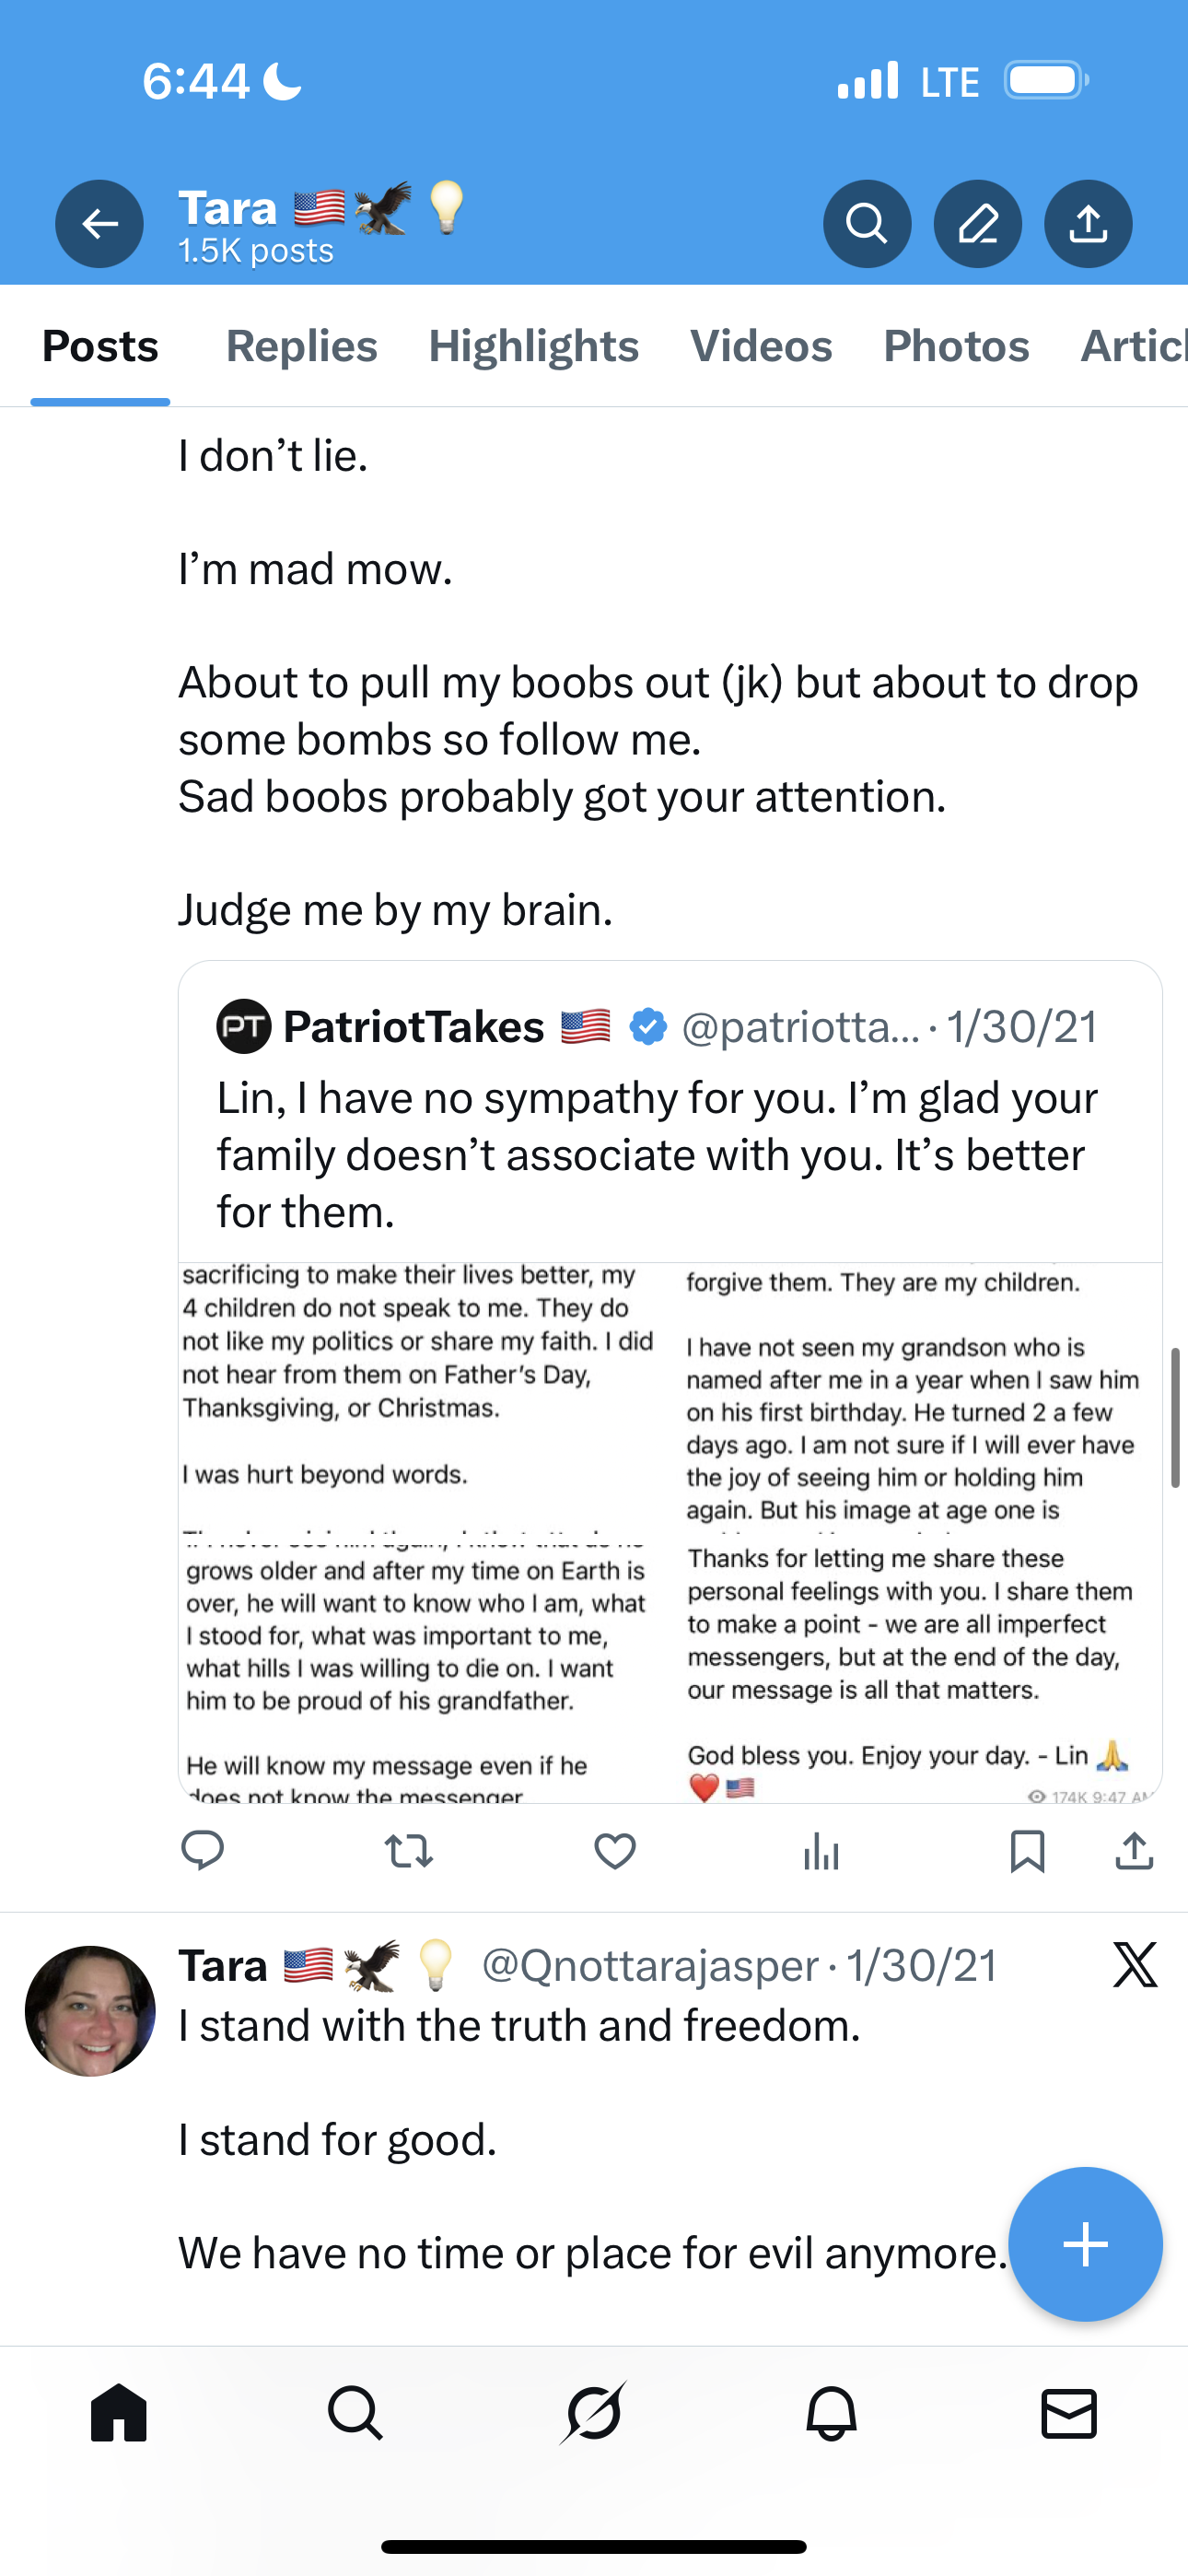Tap the blue new post plus button
Image resolution: width=1188 pixels, height=2576 pixels.
coord(1085,2244)
